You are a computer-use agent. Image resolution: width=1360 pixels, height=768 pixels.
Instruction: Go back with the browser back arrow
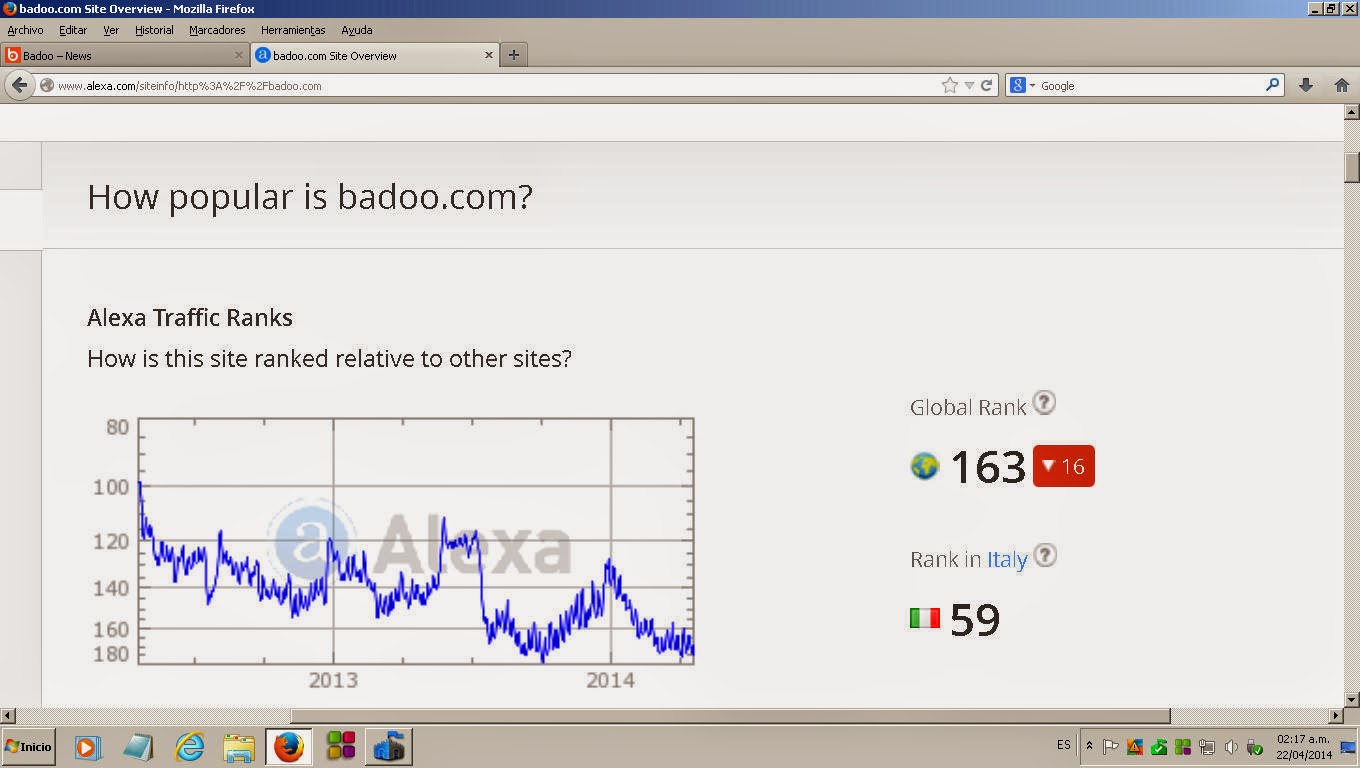tap(20, 85)
